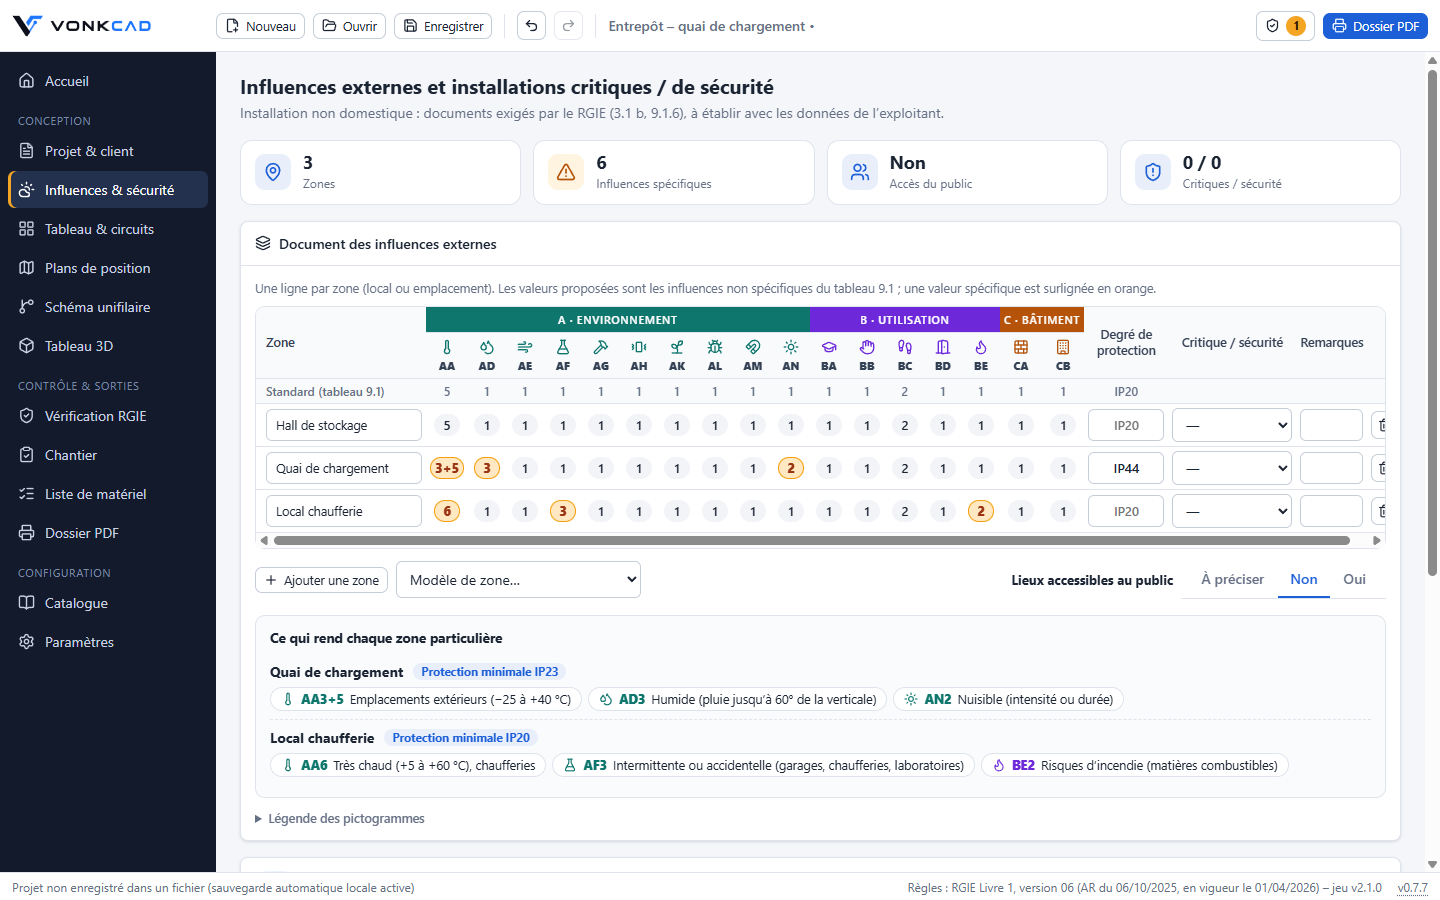Edit the 'Quai de chargement' zone name field
The width and height of the screenshot is (1440, 900).
click(344, 468)
